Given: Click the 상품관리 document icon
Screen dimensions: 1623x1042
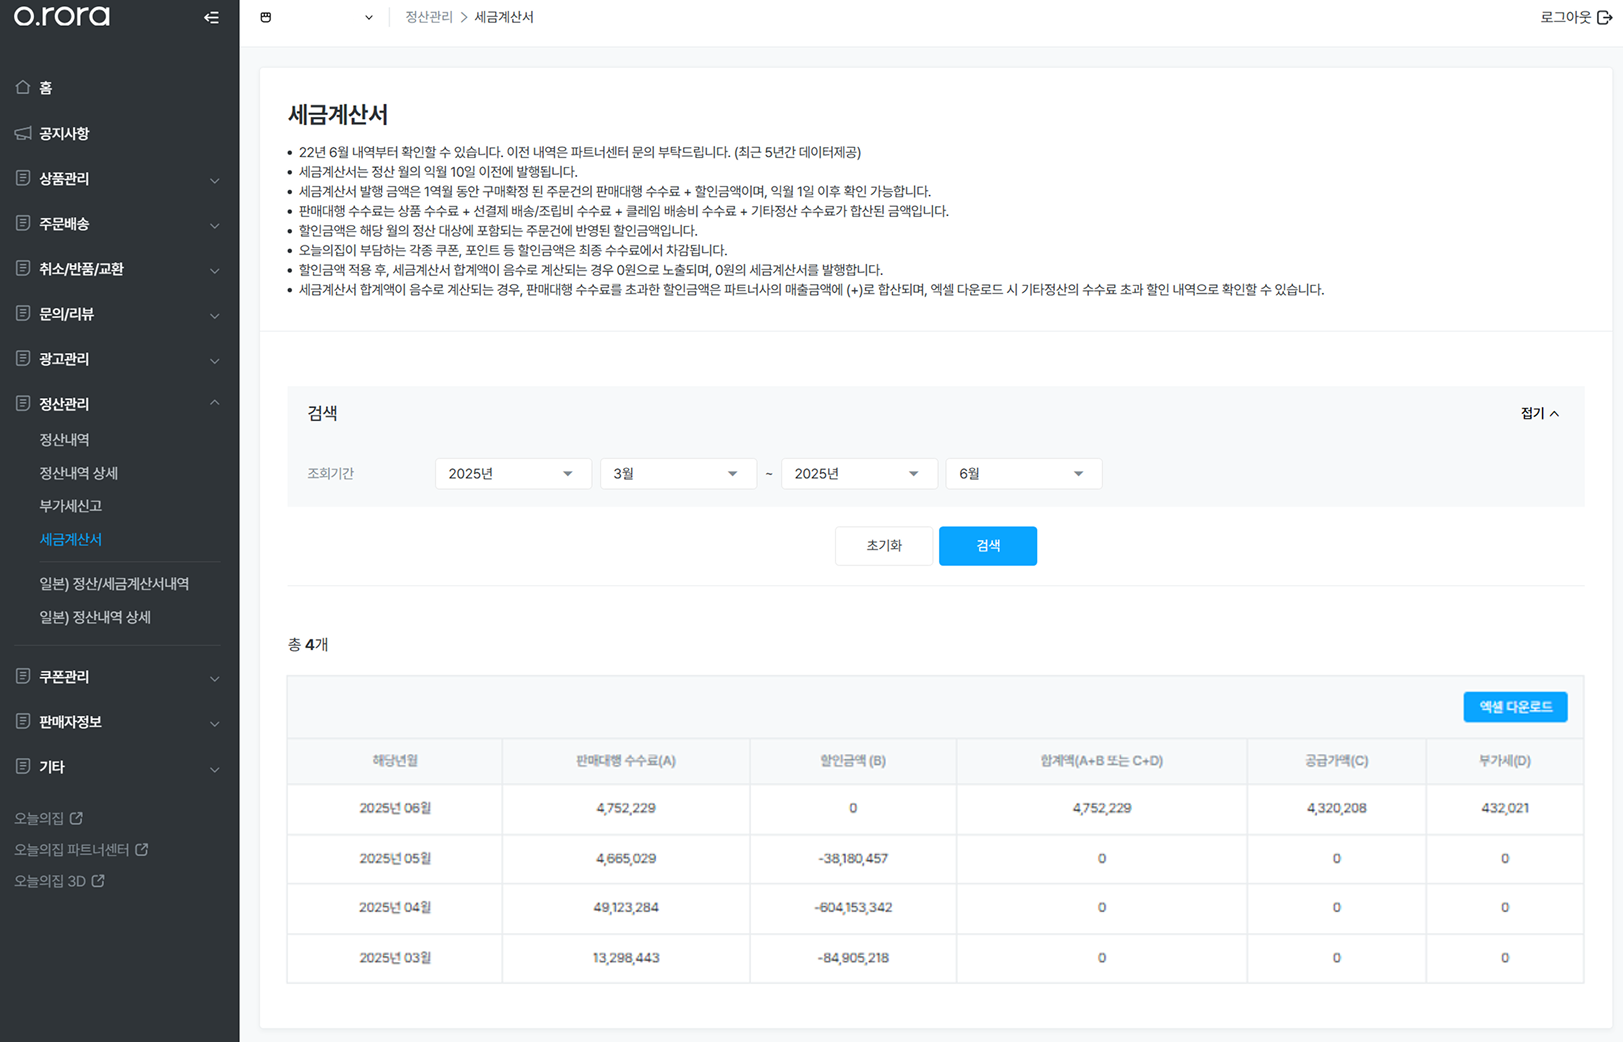Looking at the screenshot, I should pyautogui.click(x=23, y=178).
